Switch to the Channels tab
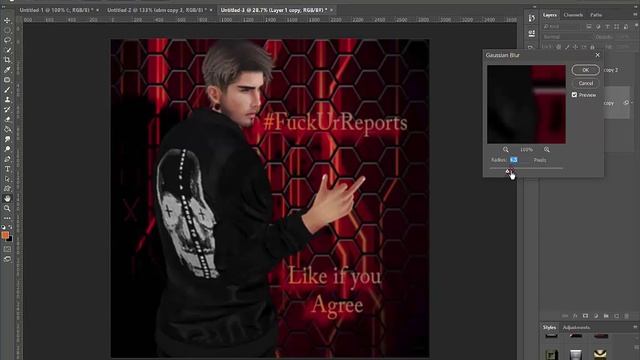640x360 pixels. [573, 15]
